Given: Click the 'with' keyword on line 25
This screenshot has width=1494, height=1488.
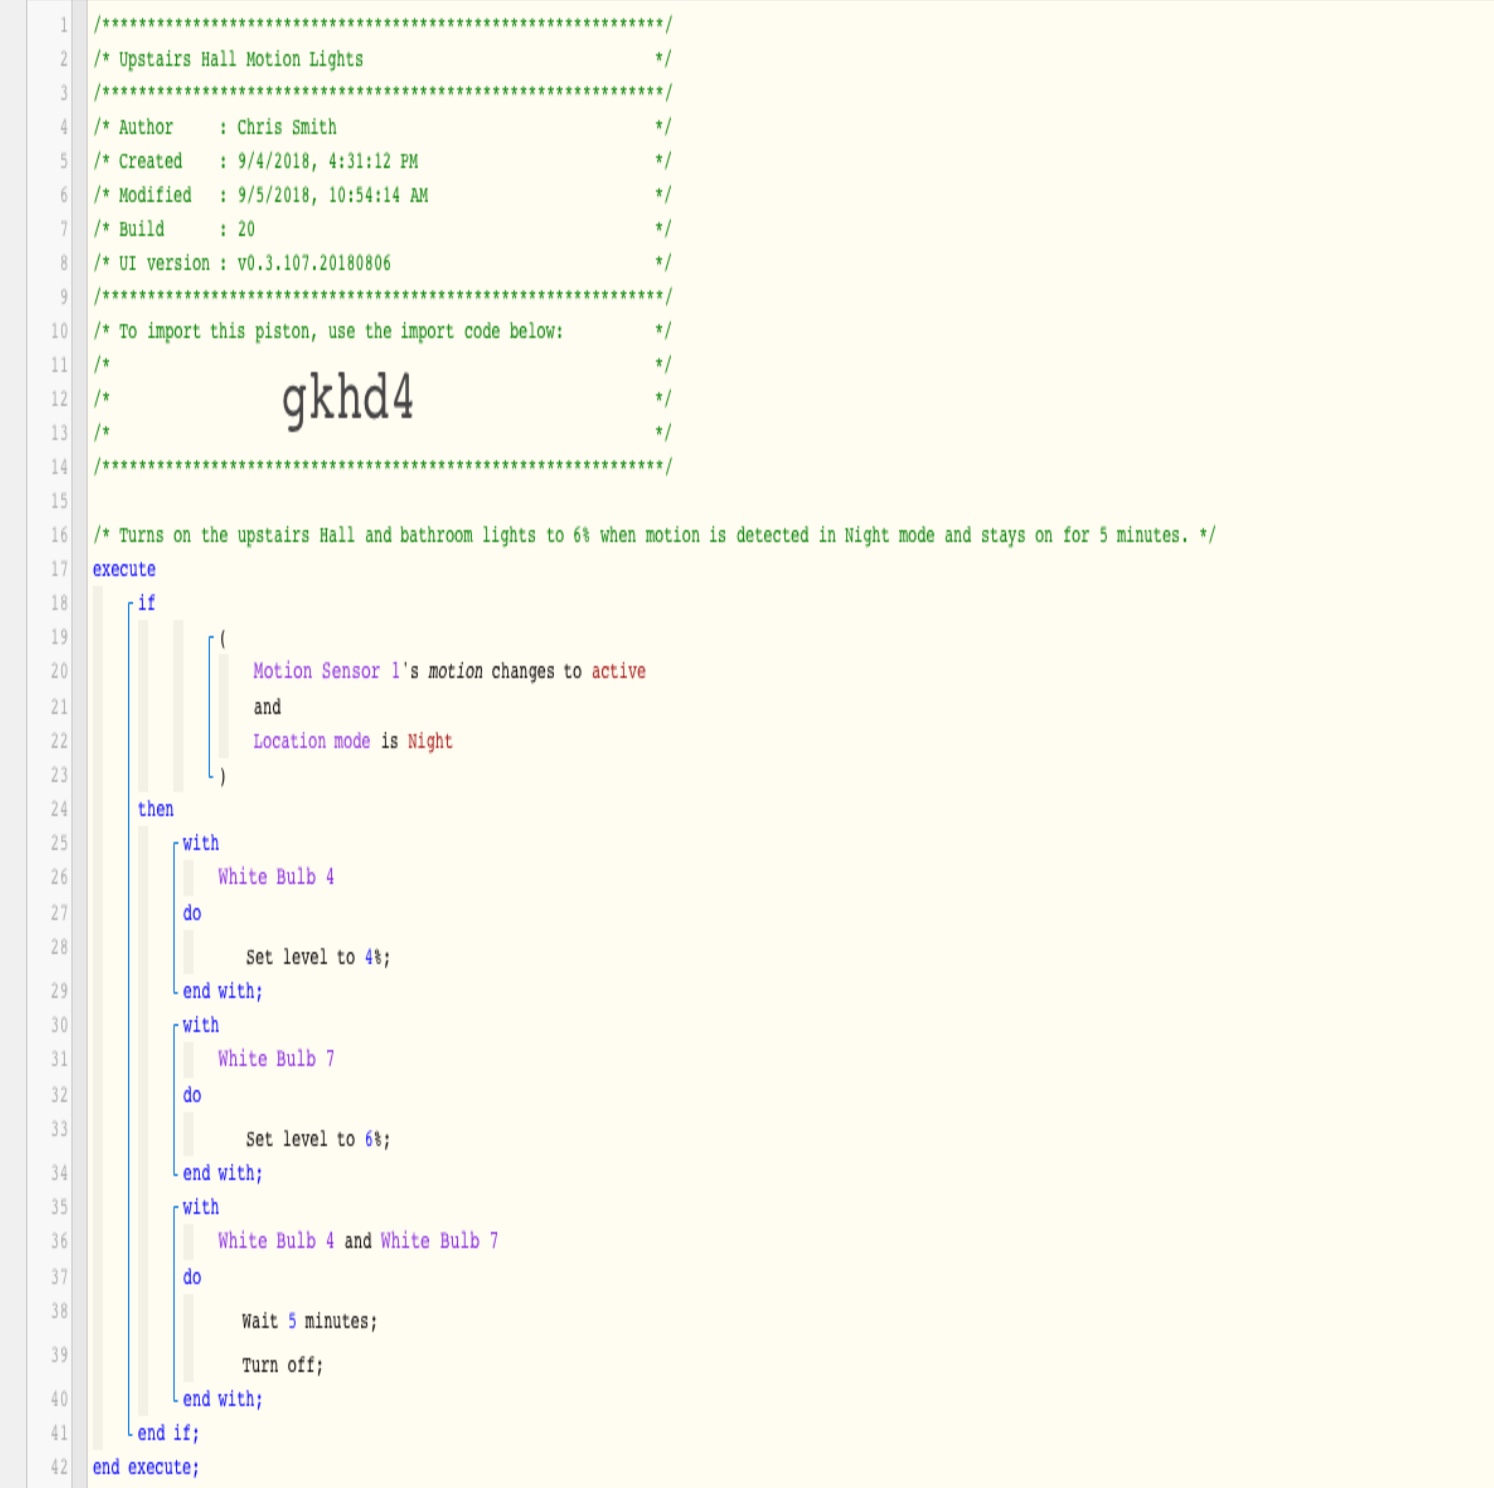Looking at the screenshot, I should pos(200,843).
